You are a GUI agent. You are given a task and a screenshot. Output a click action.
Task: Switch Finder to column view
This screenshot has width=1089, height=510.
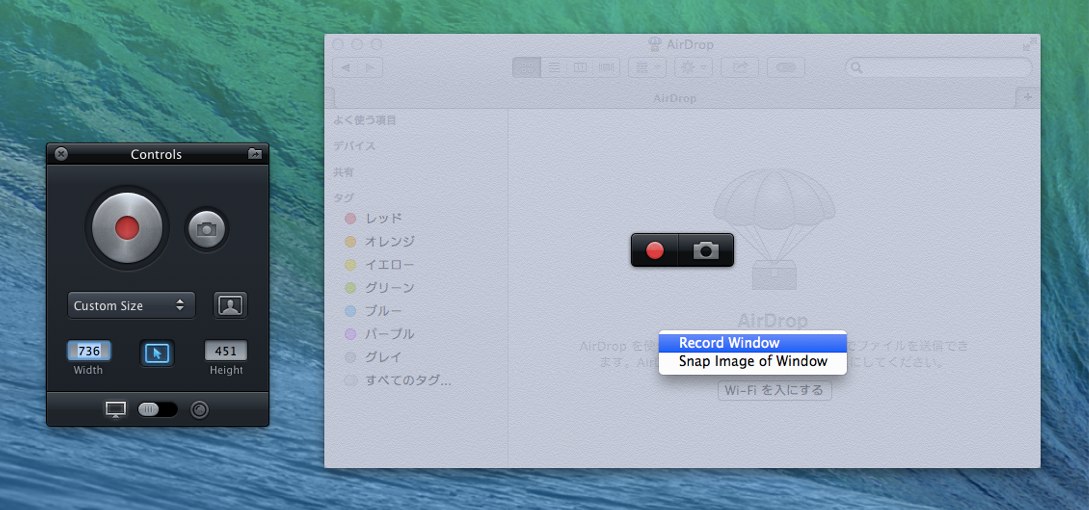click(x=580, y=67)
